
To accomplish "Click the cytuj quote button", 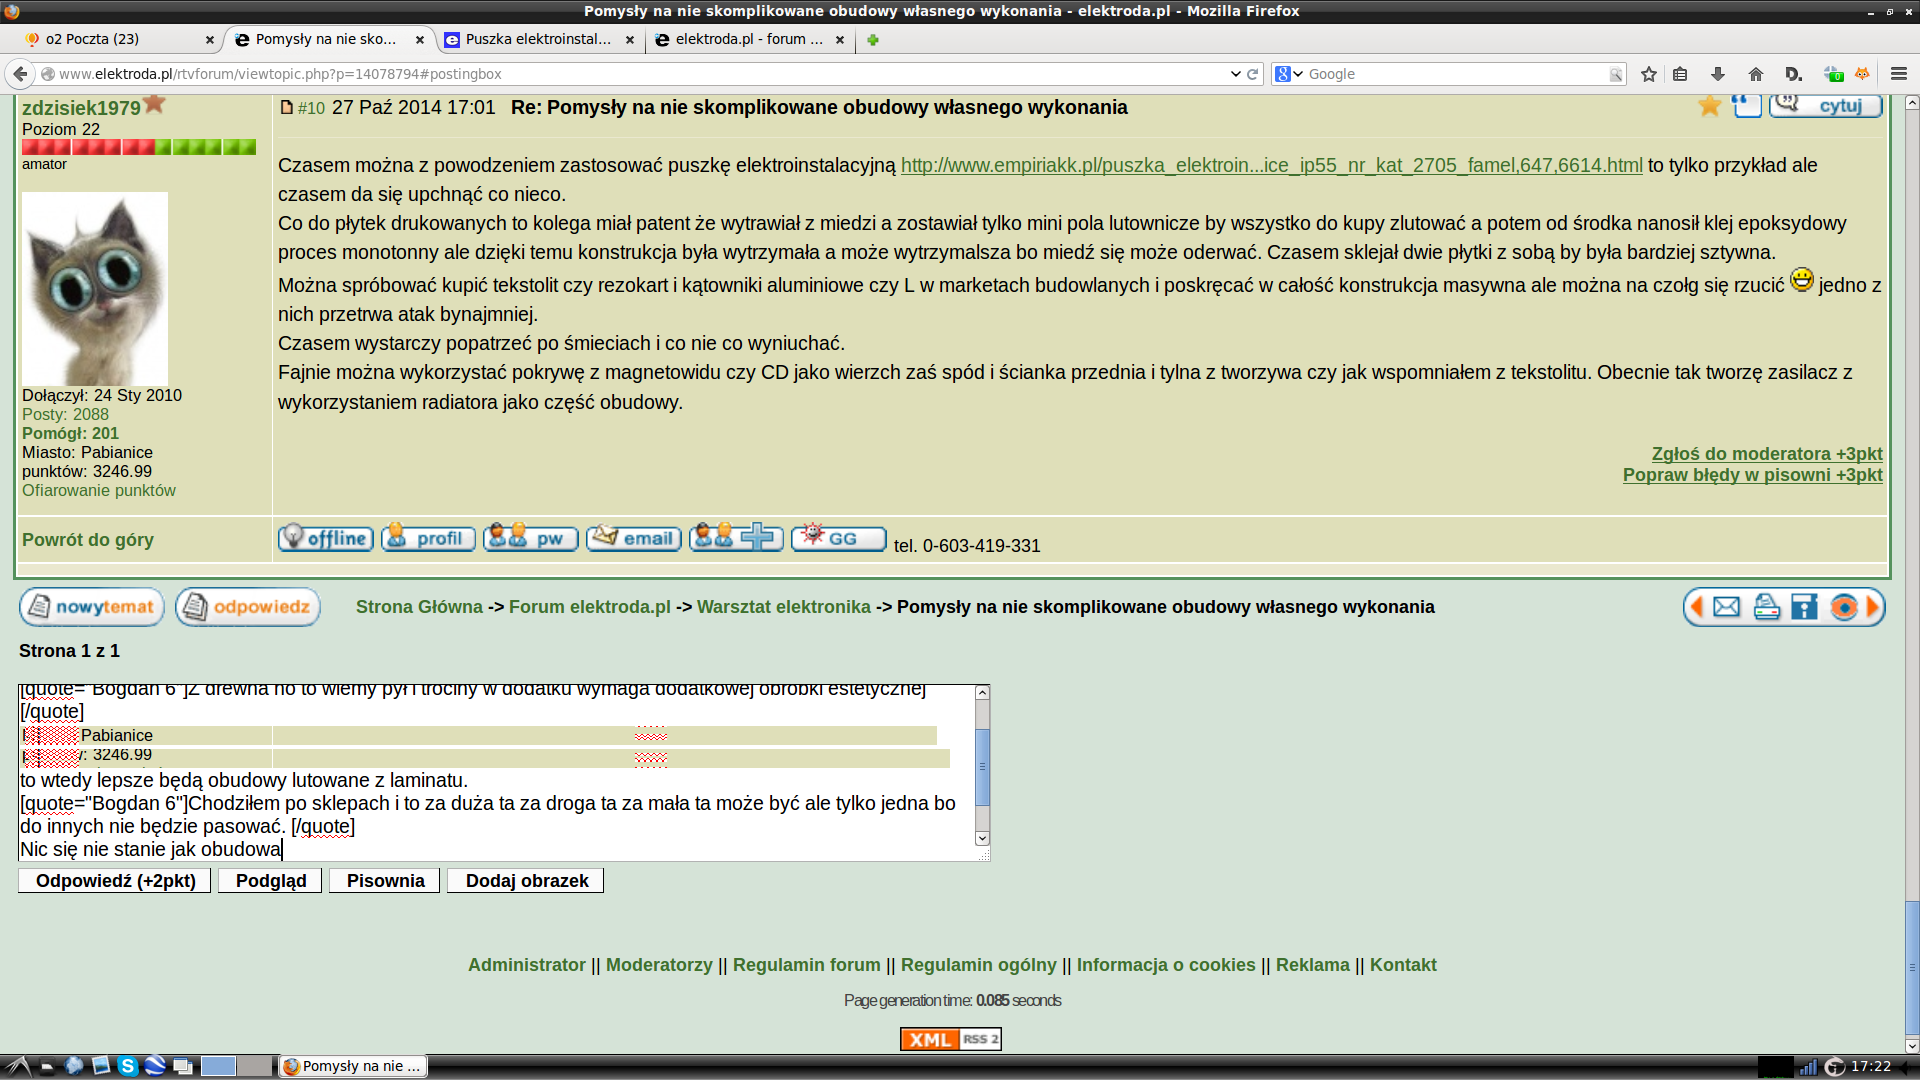I will [1826, 106].
